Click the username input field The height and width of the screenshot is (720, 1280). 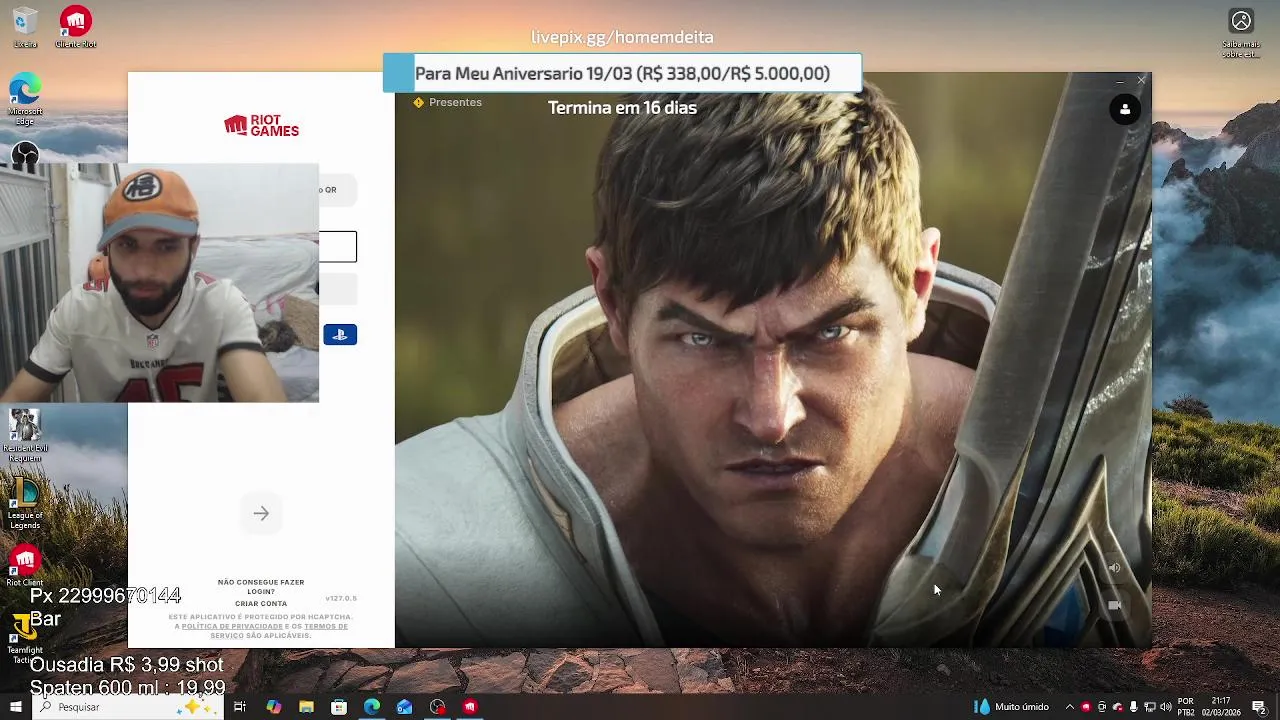click(338, 247)
